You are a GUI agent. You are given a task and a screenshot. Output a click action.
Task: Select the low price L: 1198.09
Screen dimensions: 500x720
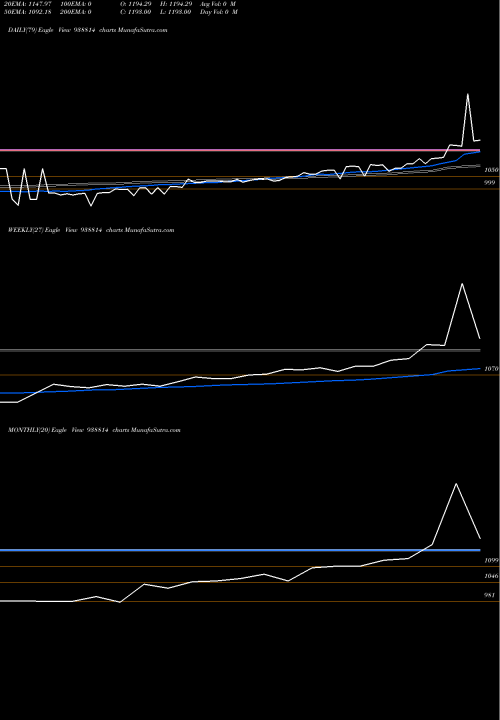[176, 12]
